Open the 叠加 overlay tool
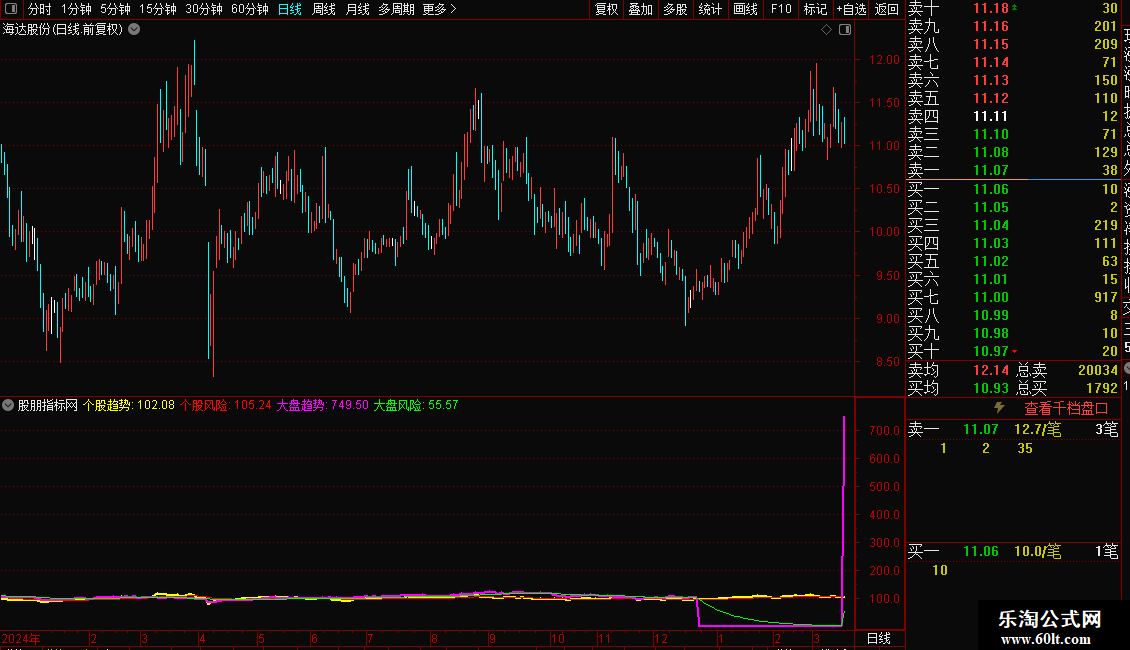This screenshot has height=650, width=1130. [x=641, y=9]
